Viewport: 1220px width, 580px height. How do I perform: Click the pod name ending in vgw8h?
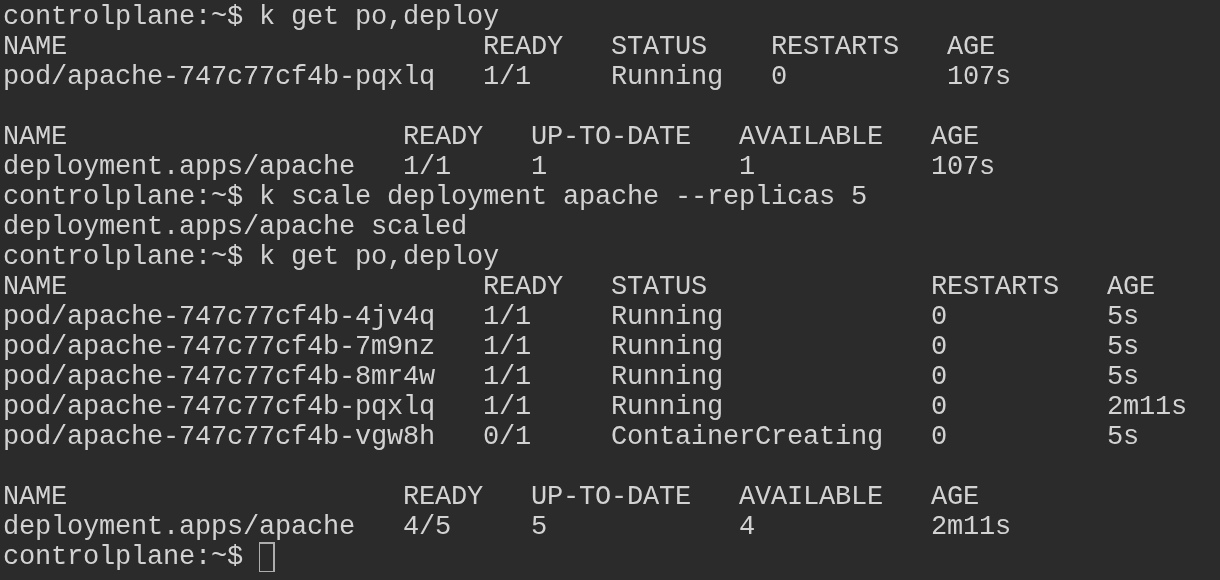point(218,437)
